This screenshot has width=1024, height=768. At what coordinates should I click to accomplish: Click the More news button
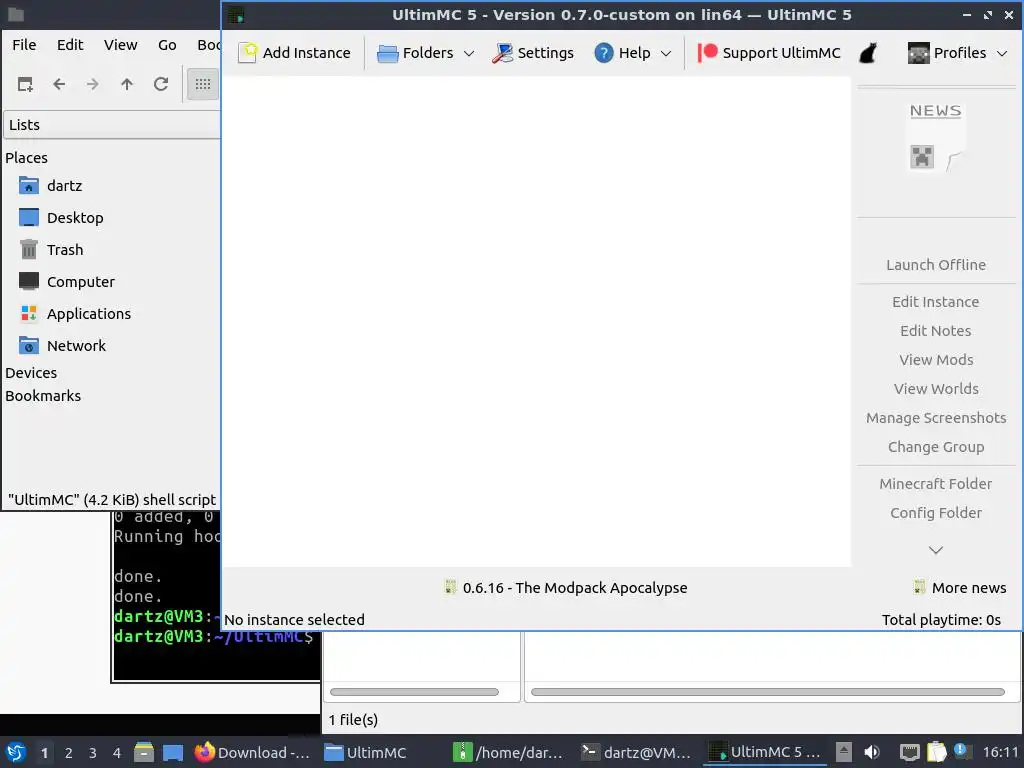tap(960, 588)
